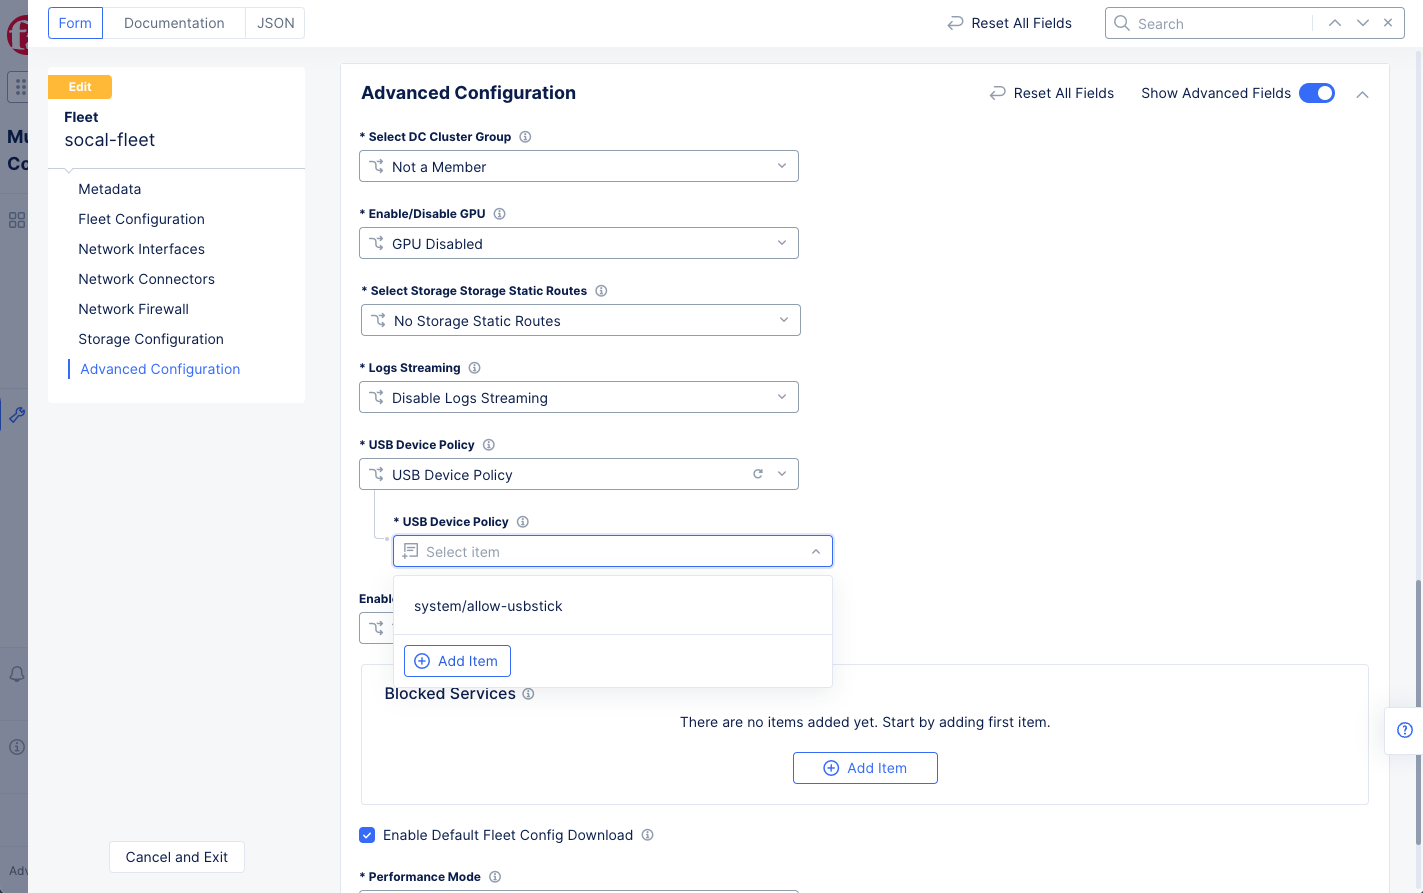The image size is (1423, 893).
Task: Go to next search result arrow
Action: coord(1362,23)
